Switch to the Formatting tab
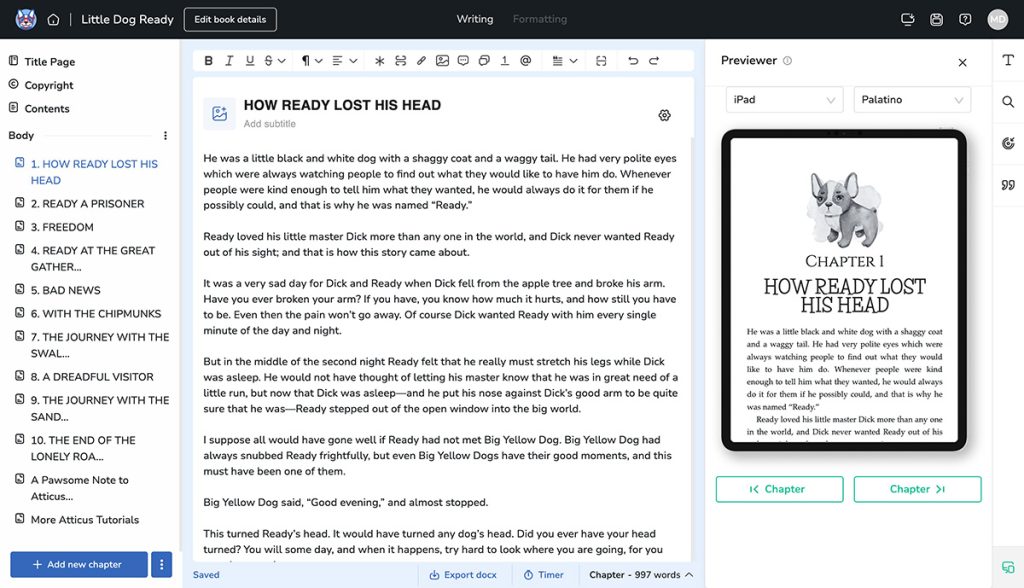1024x588 pixels. tap(539, 19)
